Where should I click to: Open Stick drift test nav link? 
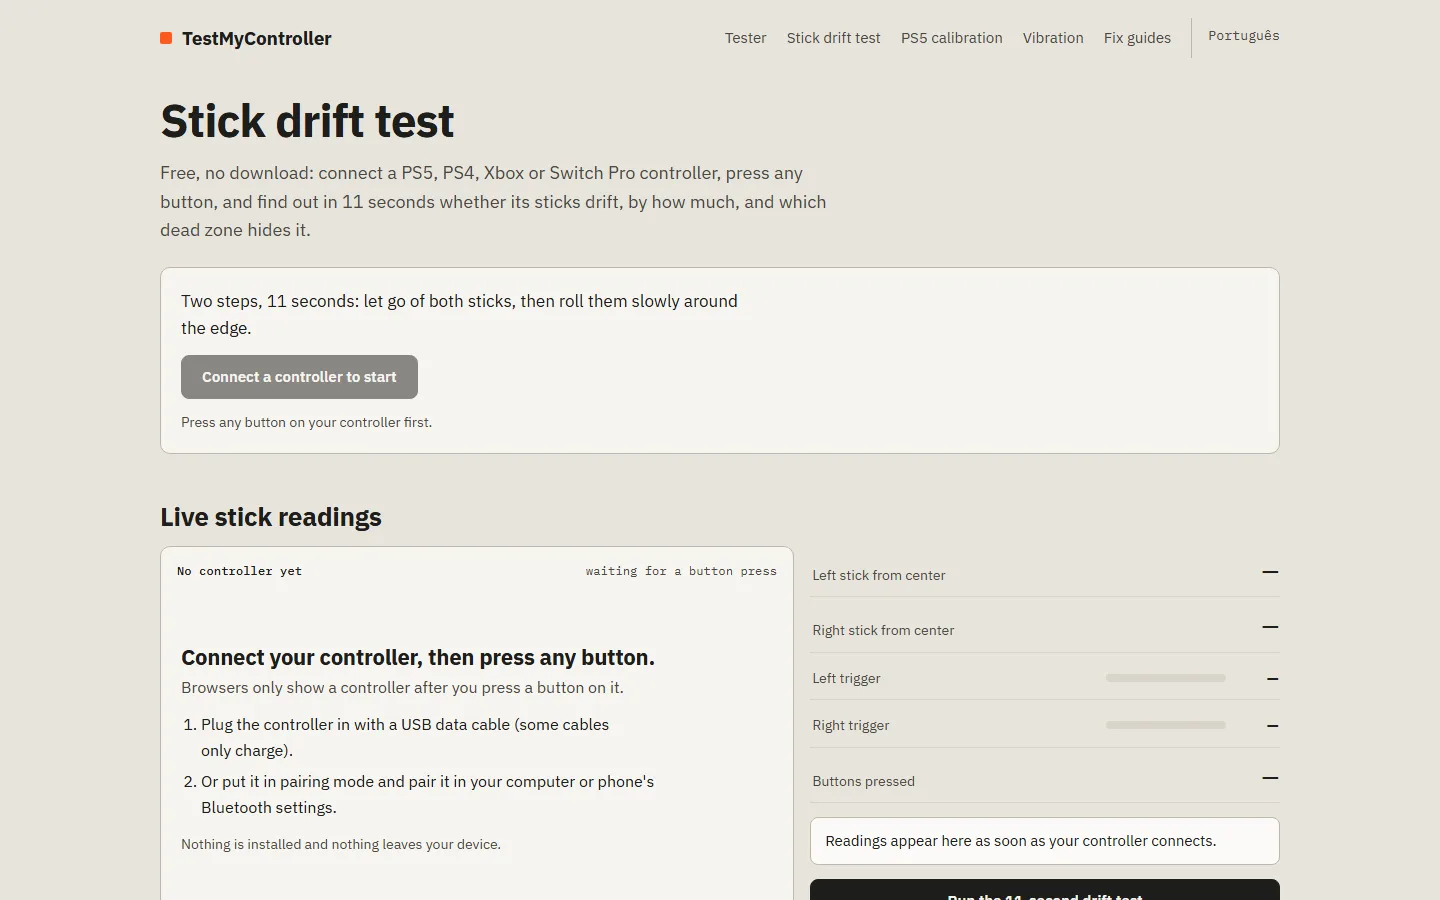(833, 38)
